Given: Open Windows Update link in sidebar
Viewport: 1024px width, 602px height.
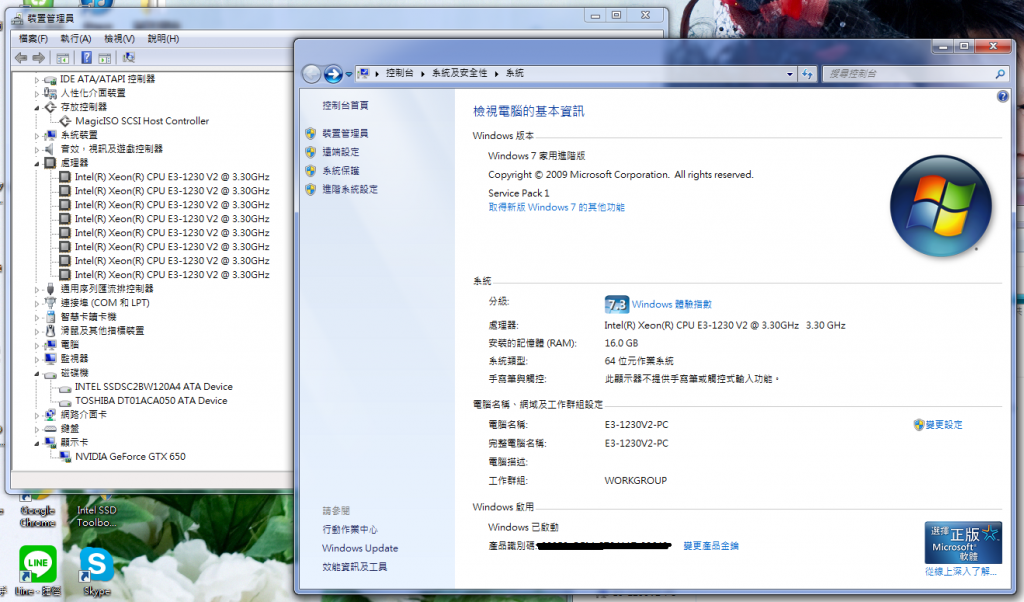Looking at the screenshot, I should [360, 548].
